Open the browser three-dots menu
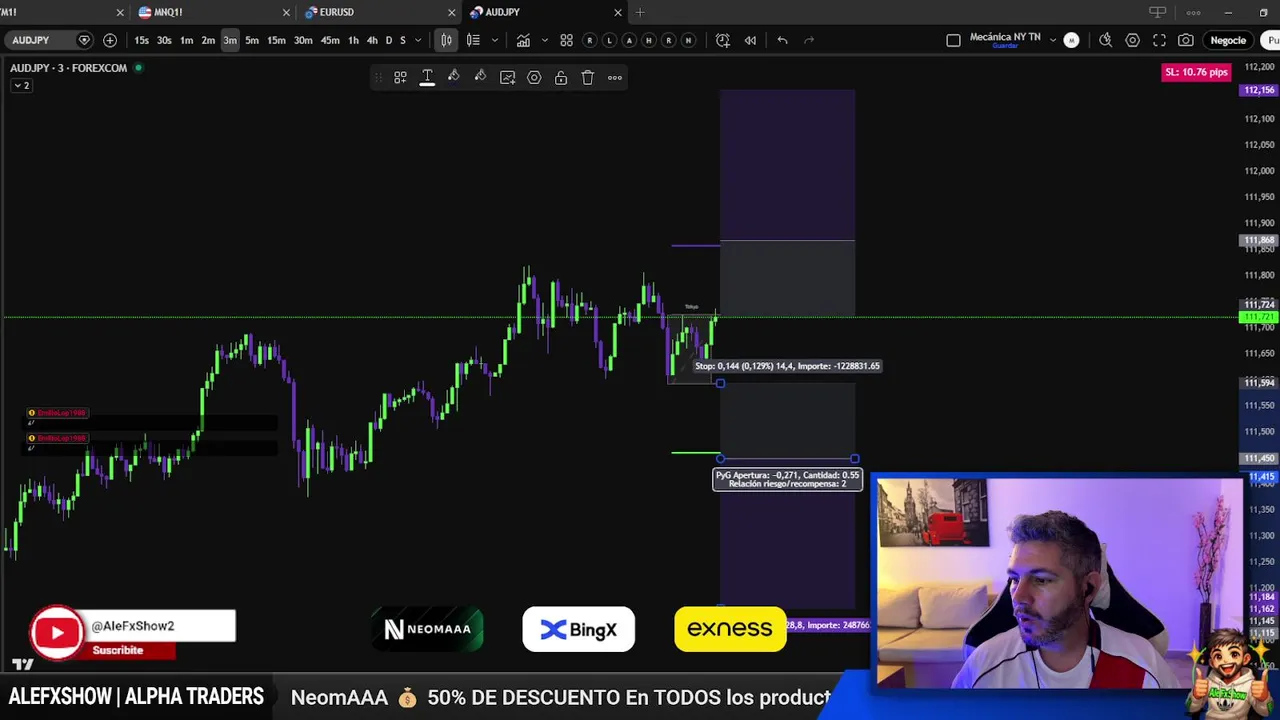The height and width of the screenshot is (720, 1280). point(1193,12)
